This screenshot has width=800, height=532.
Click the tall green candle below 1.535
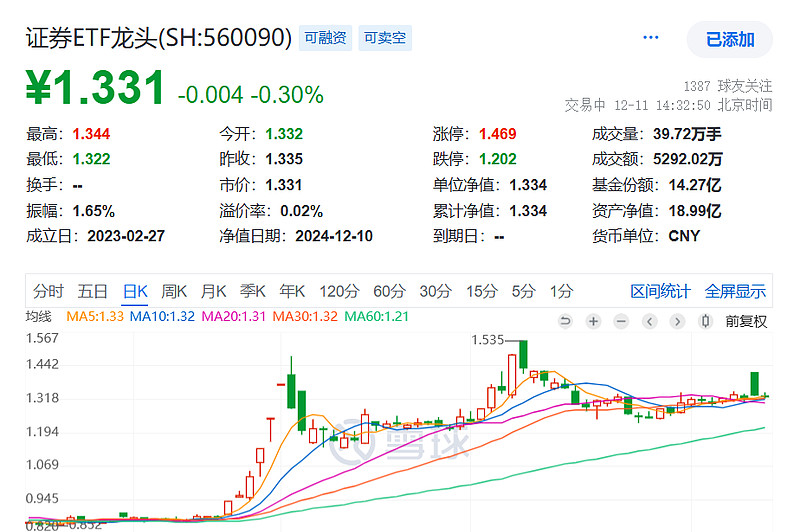(x=523, y=354)
